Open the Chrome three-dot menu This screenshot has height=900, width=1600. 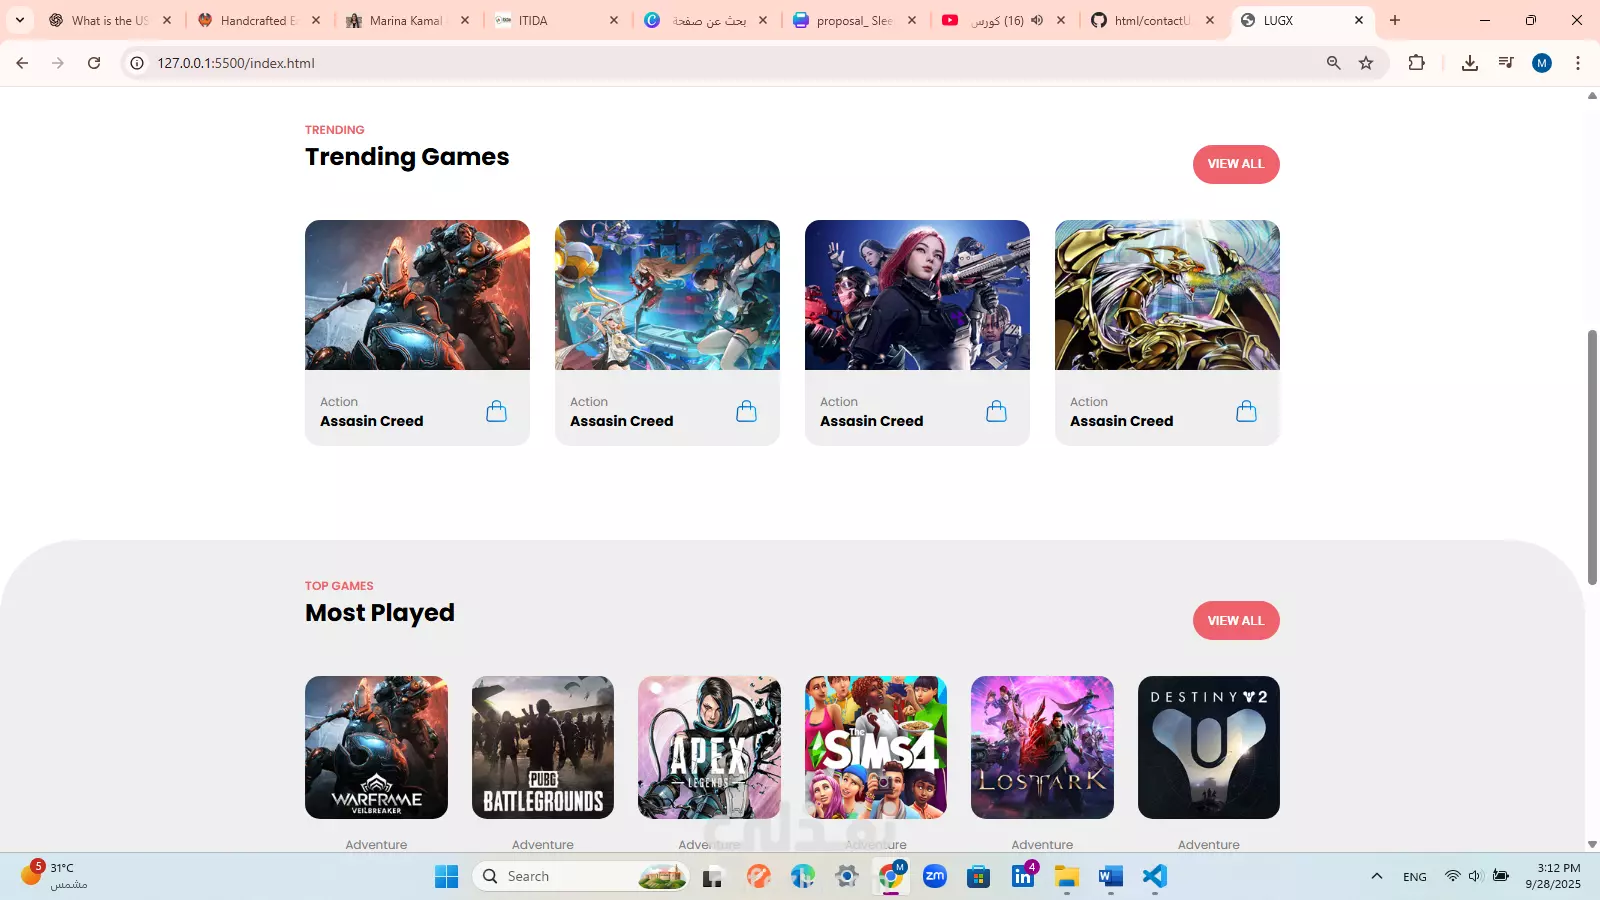(1578, 63)
